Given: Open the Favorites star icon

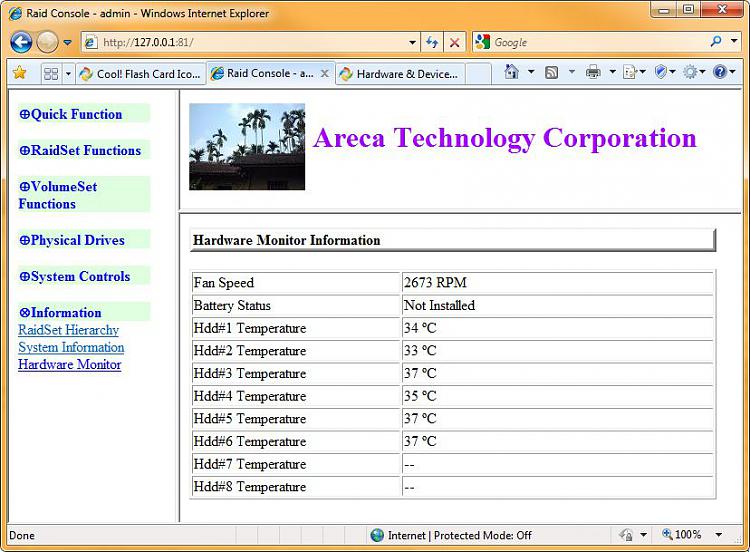Looking at the screenshot, I should tap(20, 73).
